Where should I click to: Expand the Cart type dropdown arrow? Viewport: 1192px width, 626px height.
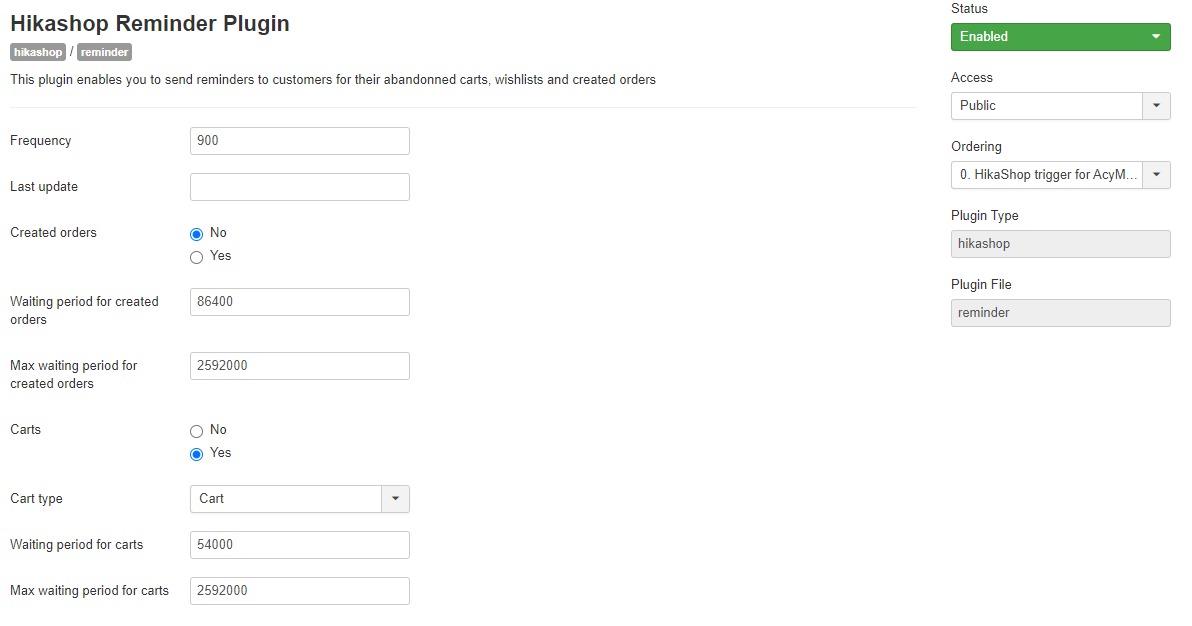pos(395,499)
